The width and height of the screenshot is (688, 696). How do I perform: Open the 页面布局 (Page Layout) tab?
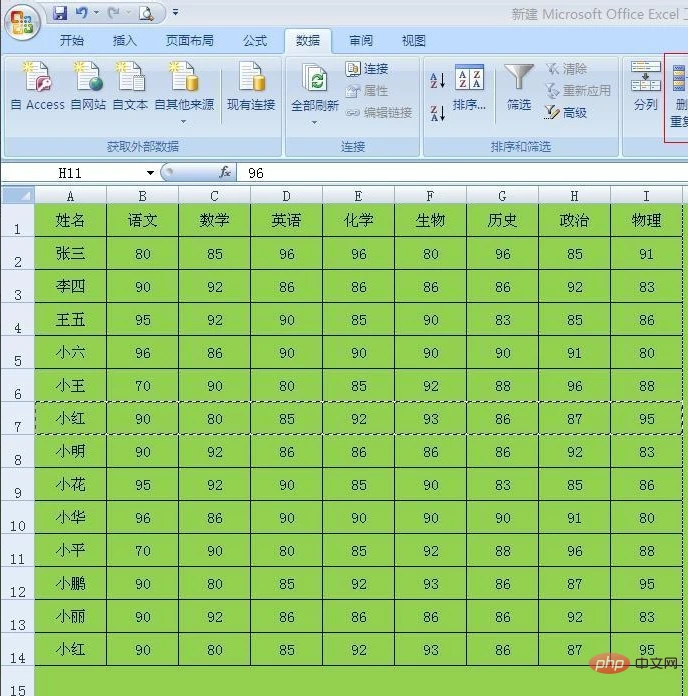click(189, 41)
